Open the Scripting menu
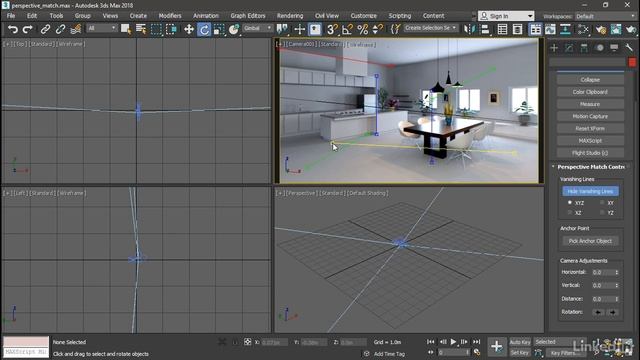This screenshot has width=640, height=360. [400, 16]
